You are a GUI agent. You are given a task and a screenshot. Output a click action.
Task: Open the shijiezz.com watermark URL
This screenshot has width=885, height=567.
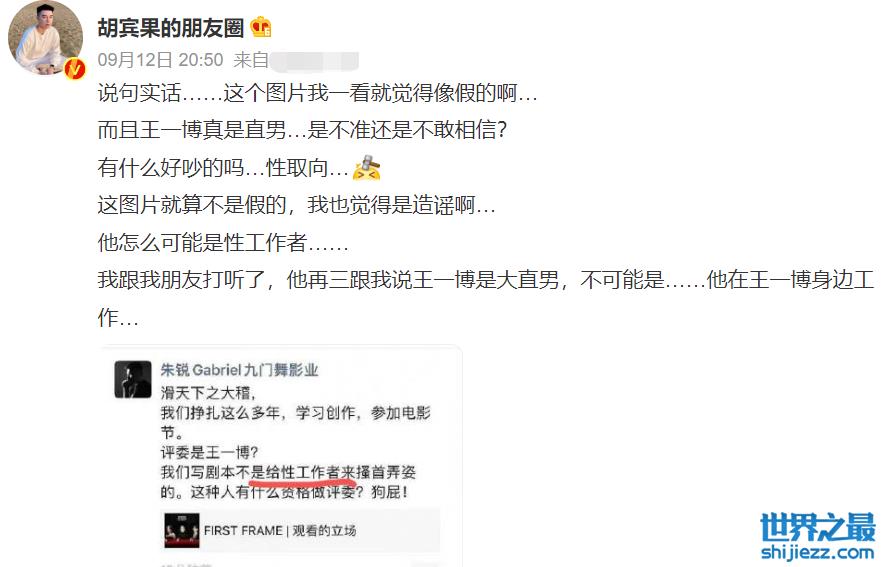(x=818, y=551)
